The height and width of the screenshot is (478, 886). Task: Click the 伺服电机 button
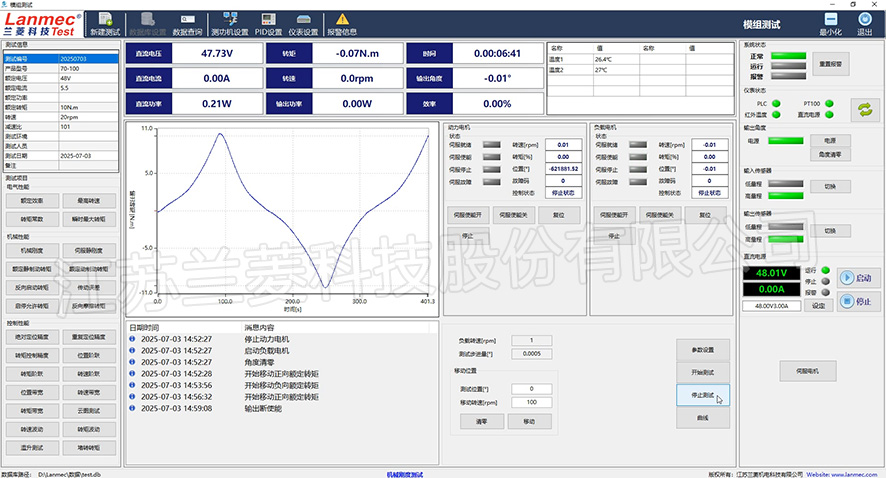(x=807, y=371)
